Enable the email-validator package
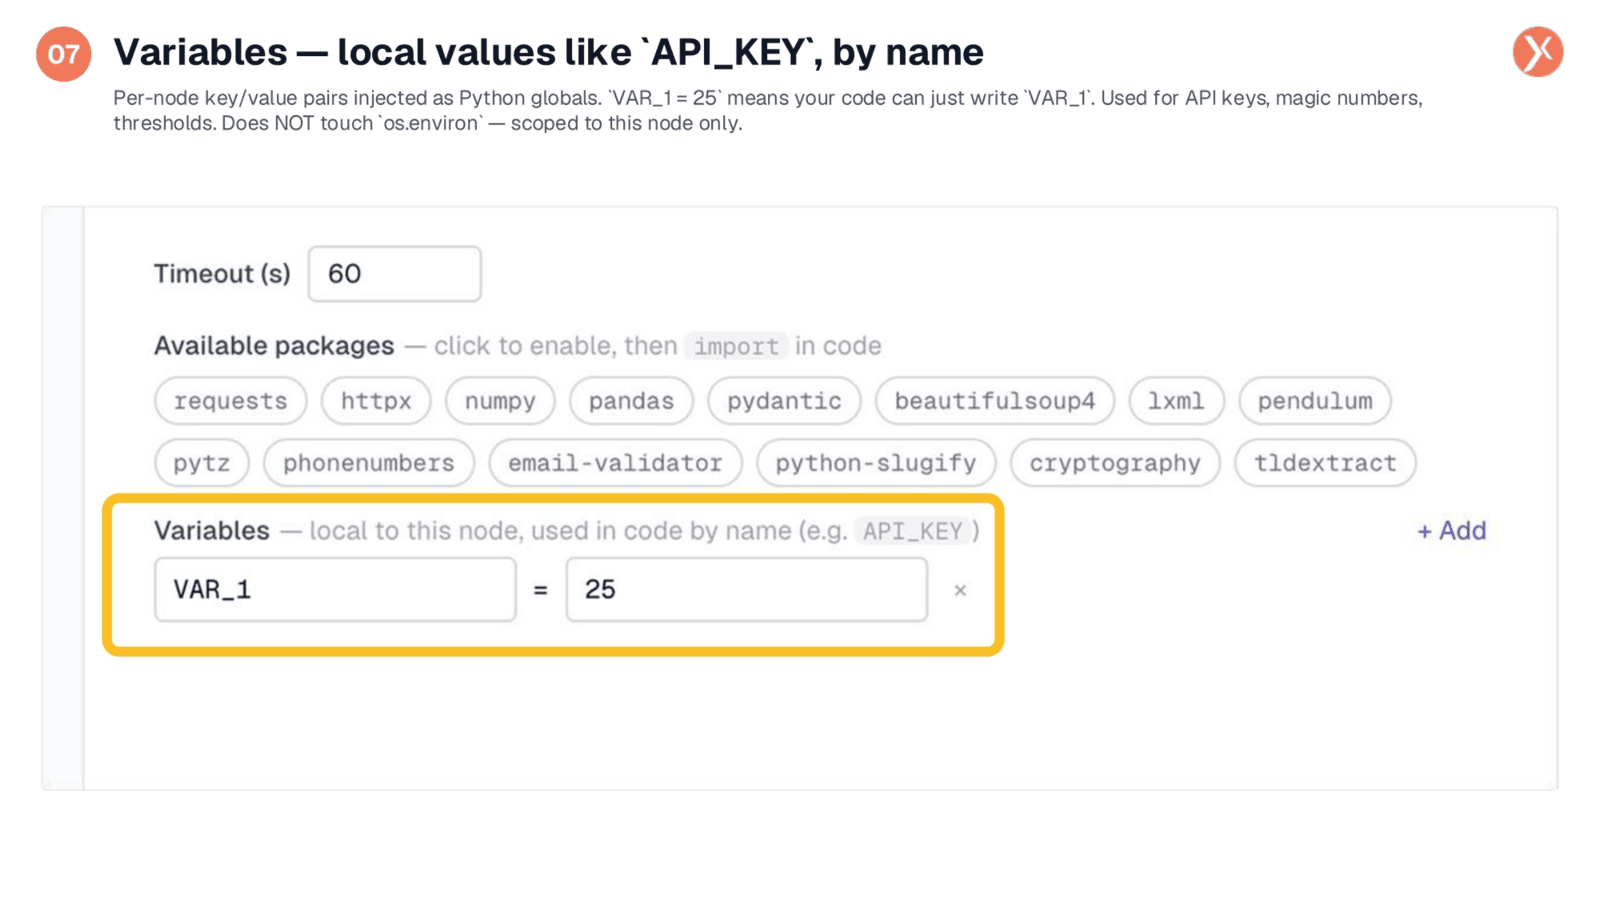This screenshot has height=900, width=1600. tap(615, 463)
